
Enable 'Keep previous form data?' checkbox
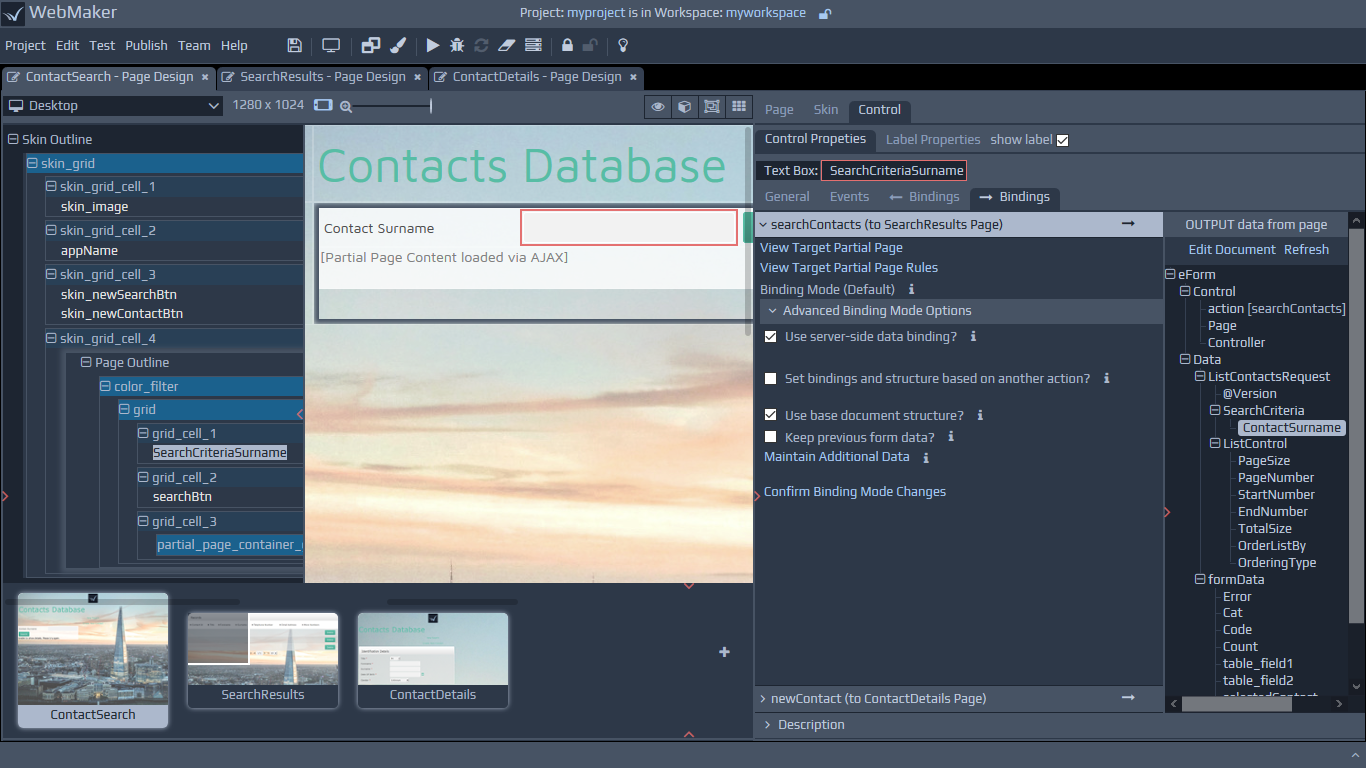tap(770, 437)
